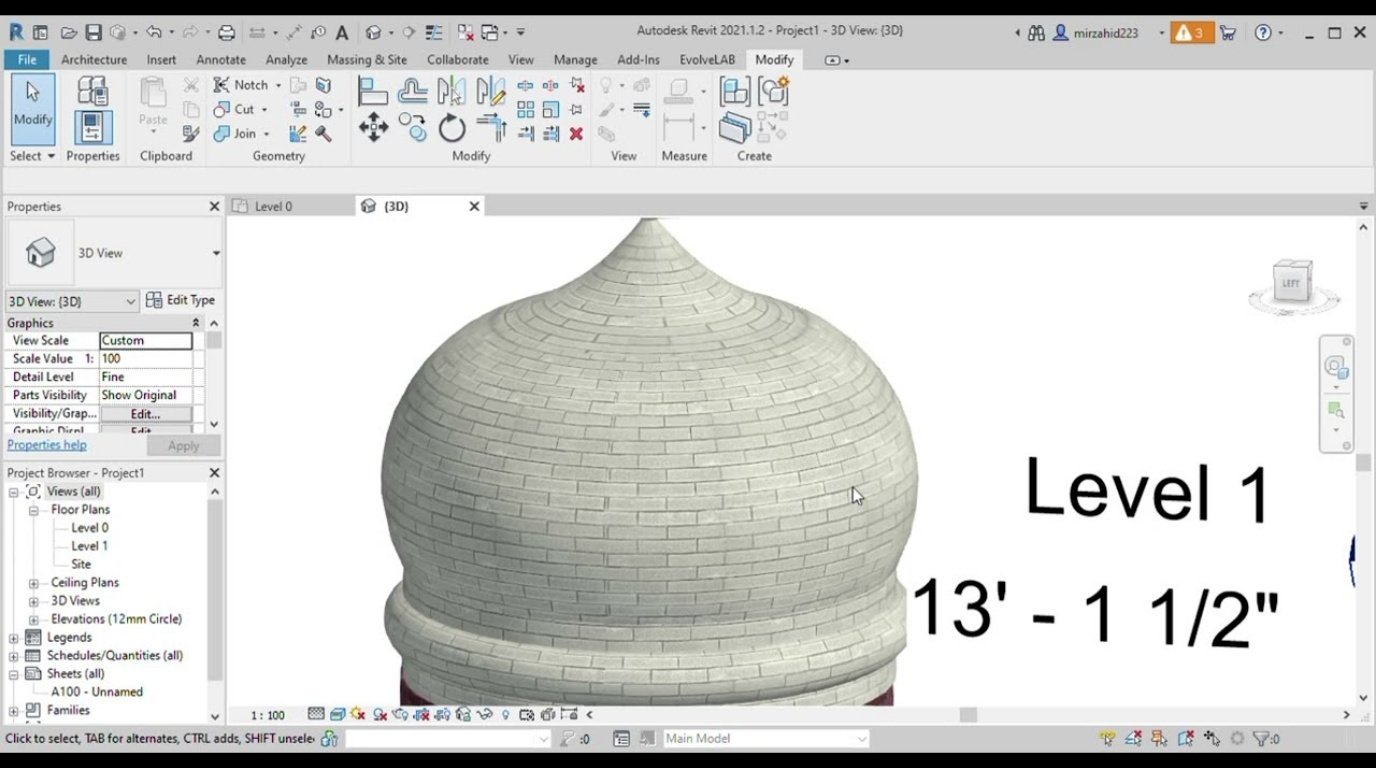Select the Copy tool with two circles
Viewport: 1376px width, 768px height.
click(412, 127)
